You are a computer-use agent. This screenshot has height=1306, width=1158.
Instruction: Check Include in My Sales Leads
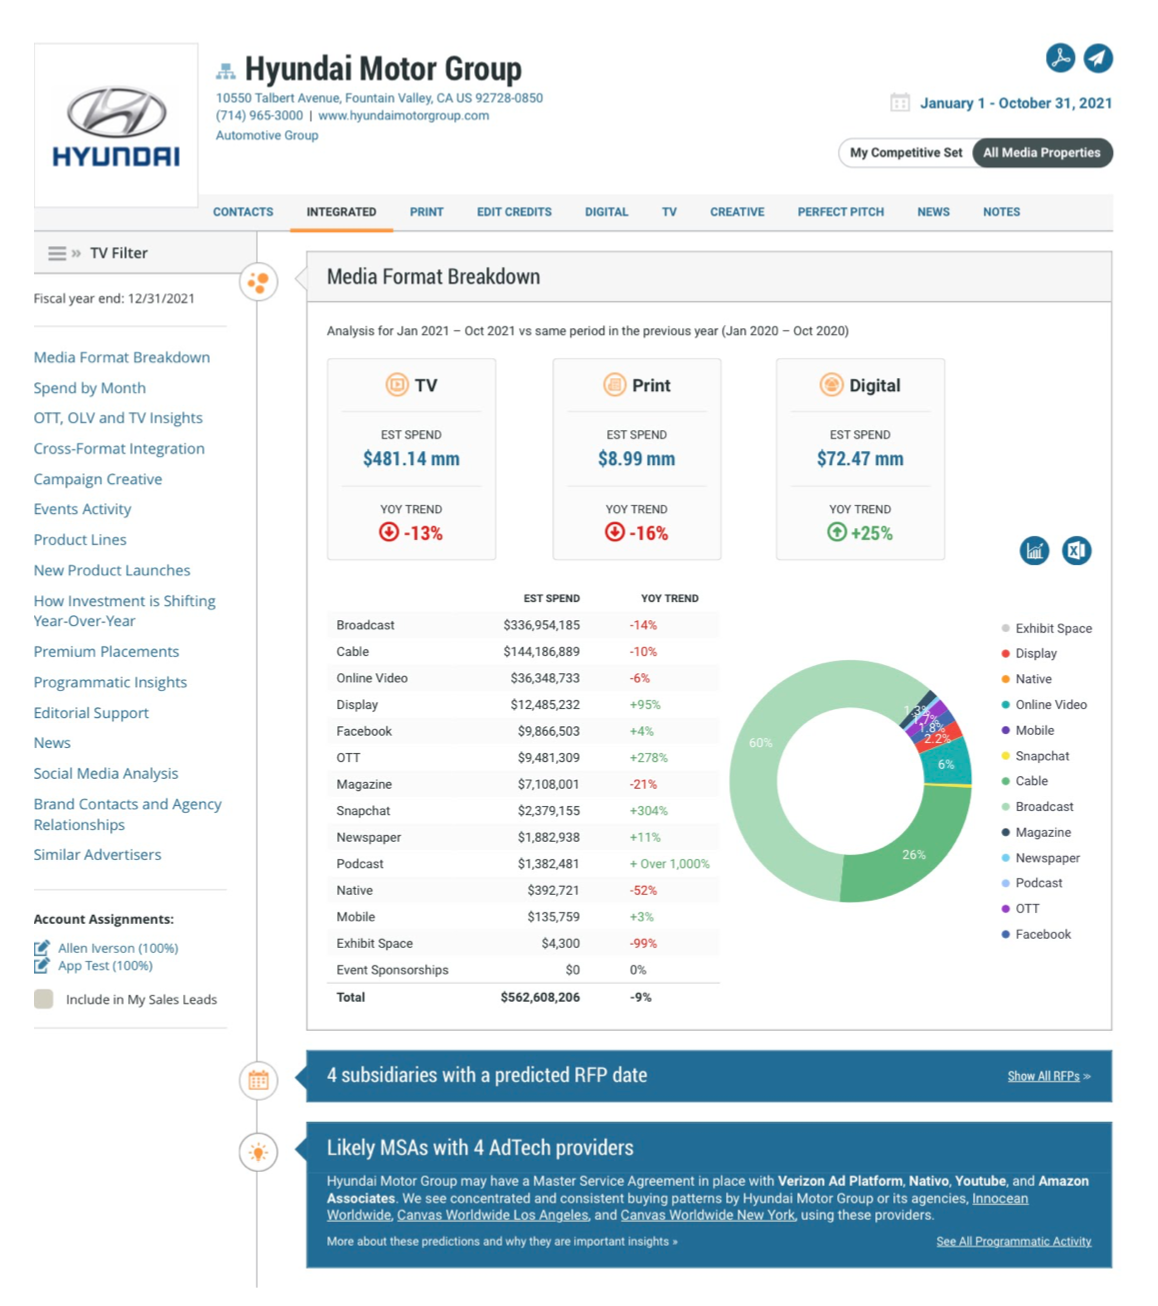tap(43, 999)
